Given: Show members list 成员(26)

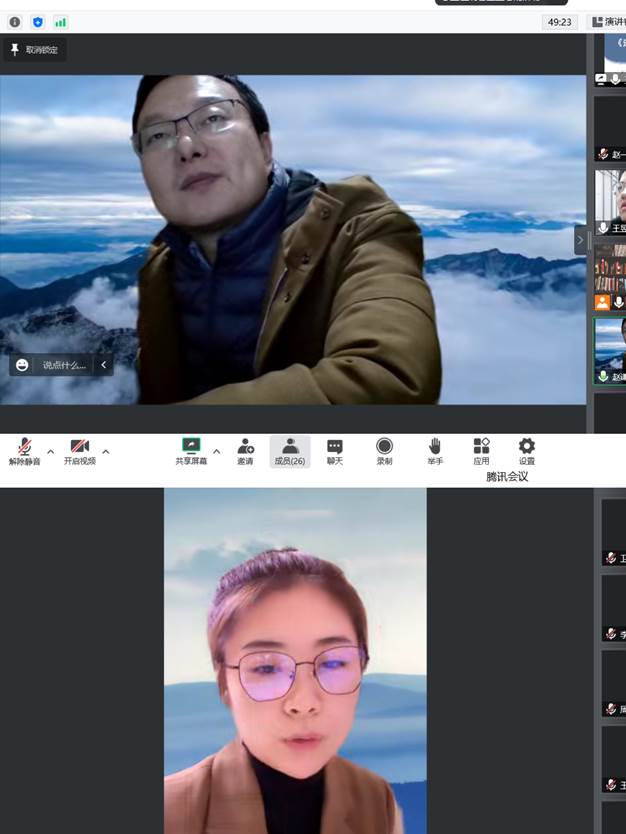Looking at the screenshot, I should 290,450.
